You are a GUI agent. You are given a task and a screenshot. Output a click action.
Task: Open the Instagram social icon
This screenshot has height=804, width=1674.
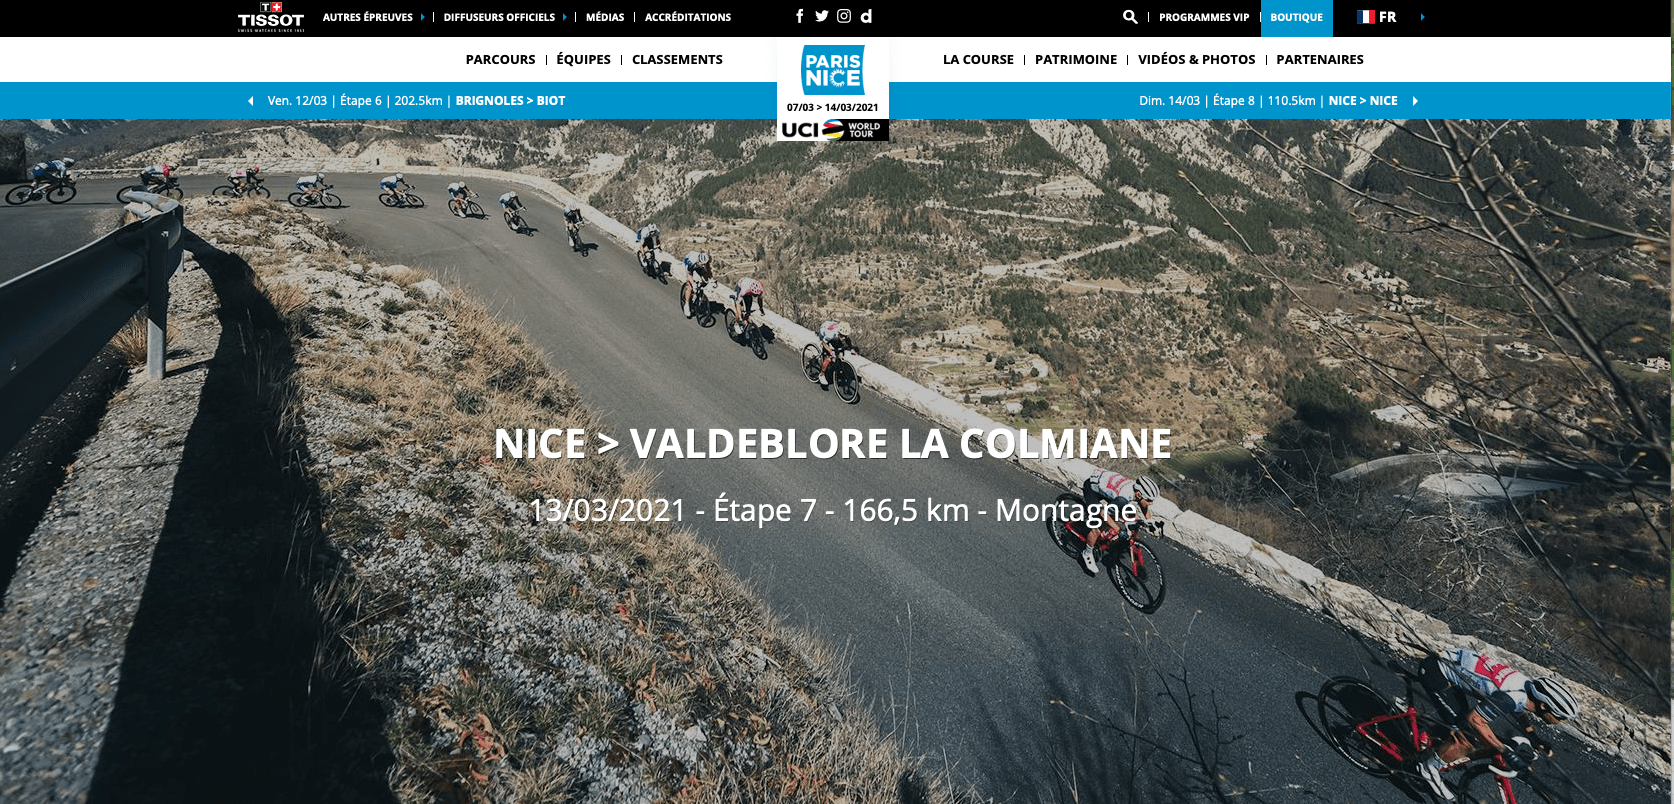point(844,16)
